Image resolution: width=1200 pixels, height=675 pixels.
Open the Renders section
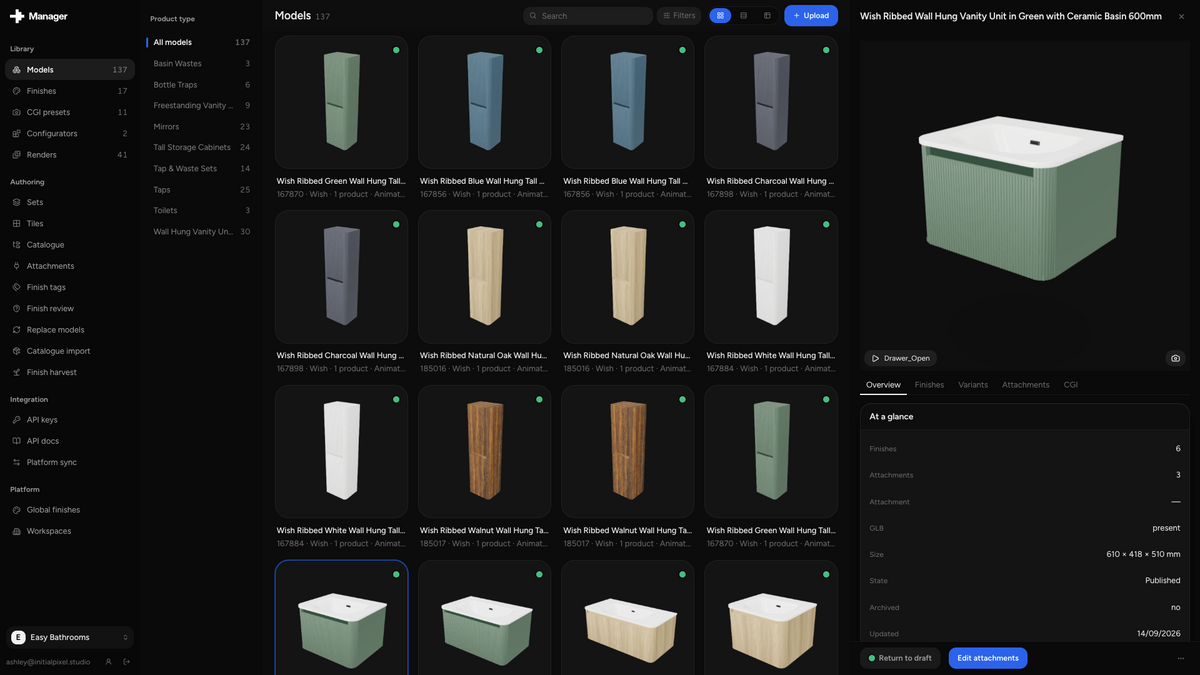coord(69,155)
